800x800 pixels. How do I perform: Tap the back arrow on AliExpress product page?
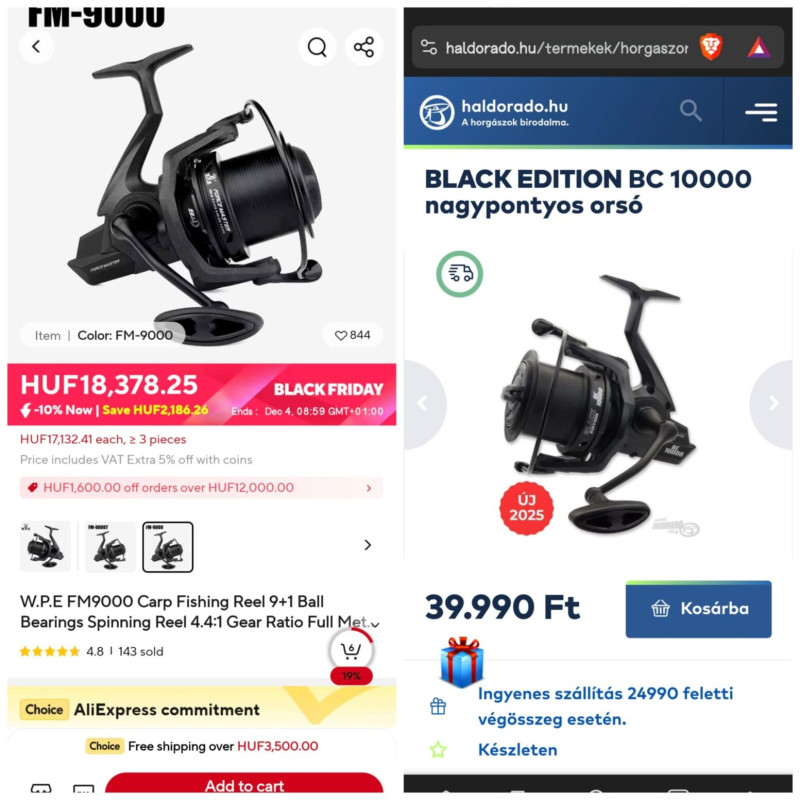[36, 47]
